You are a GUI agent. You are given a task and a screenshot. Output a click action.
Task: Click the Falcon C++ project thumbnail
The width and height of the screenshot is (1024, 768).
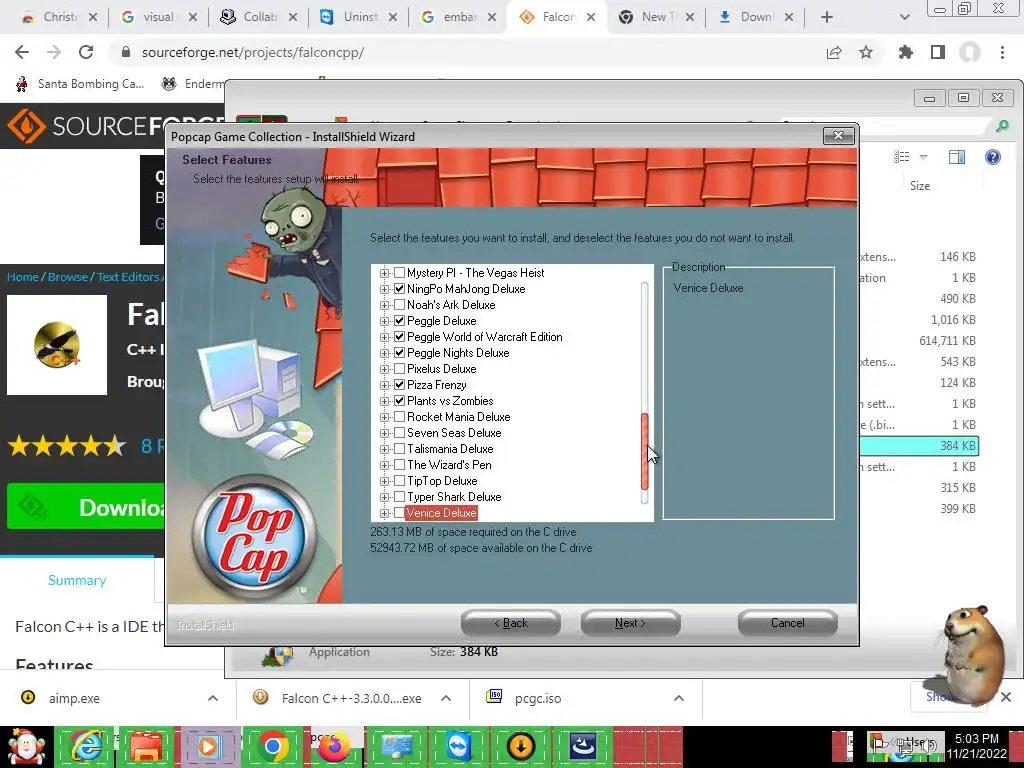coord(57,345)
